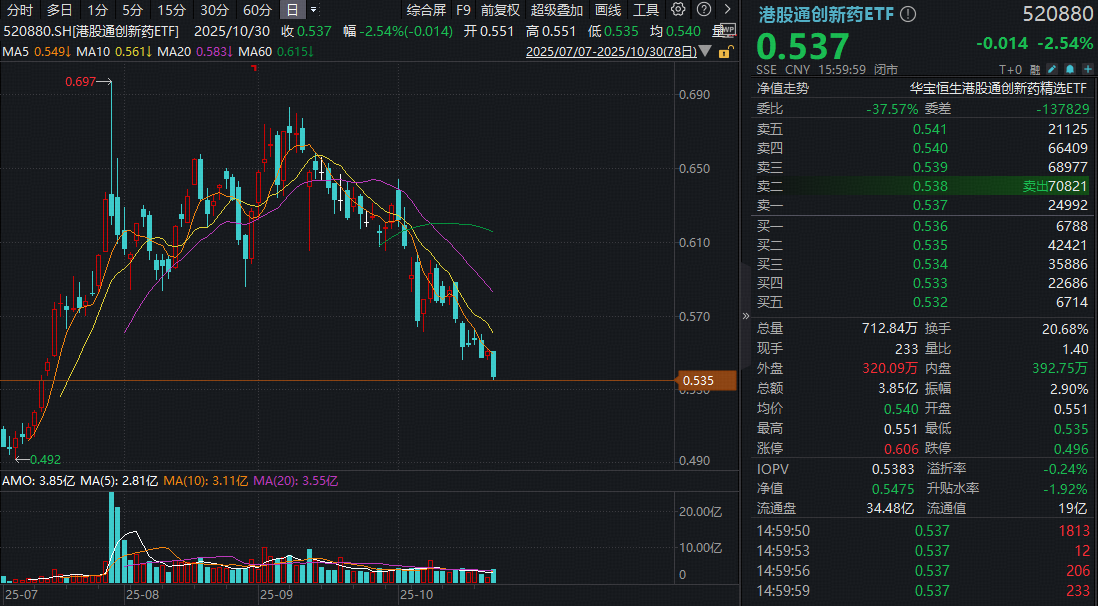Image resolution: width=1098 pixels, height=606 pixels.
Task: Toggle the orange lock beside the date range
Action: pos(725,52)
